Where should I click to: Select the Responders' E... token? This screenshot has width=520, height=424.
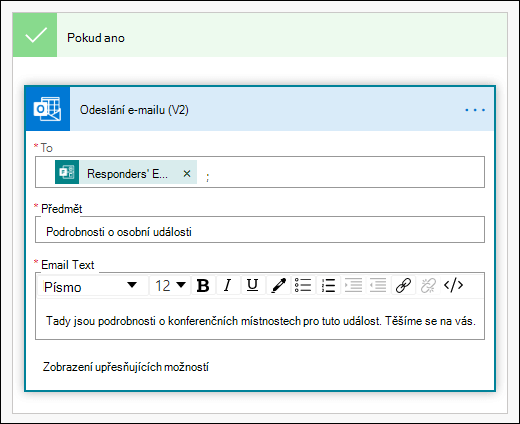click(126, 172)
